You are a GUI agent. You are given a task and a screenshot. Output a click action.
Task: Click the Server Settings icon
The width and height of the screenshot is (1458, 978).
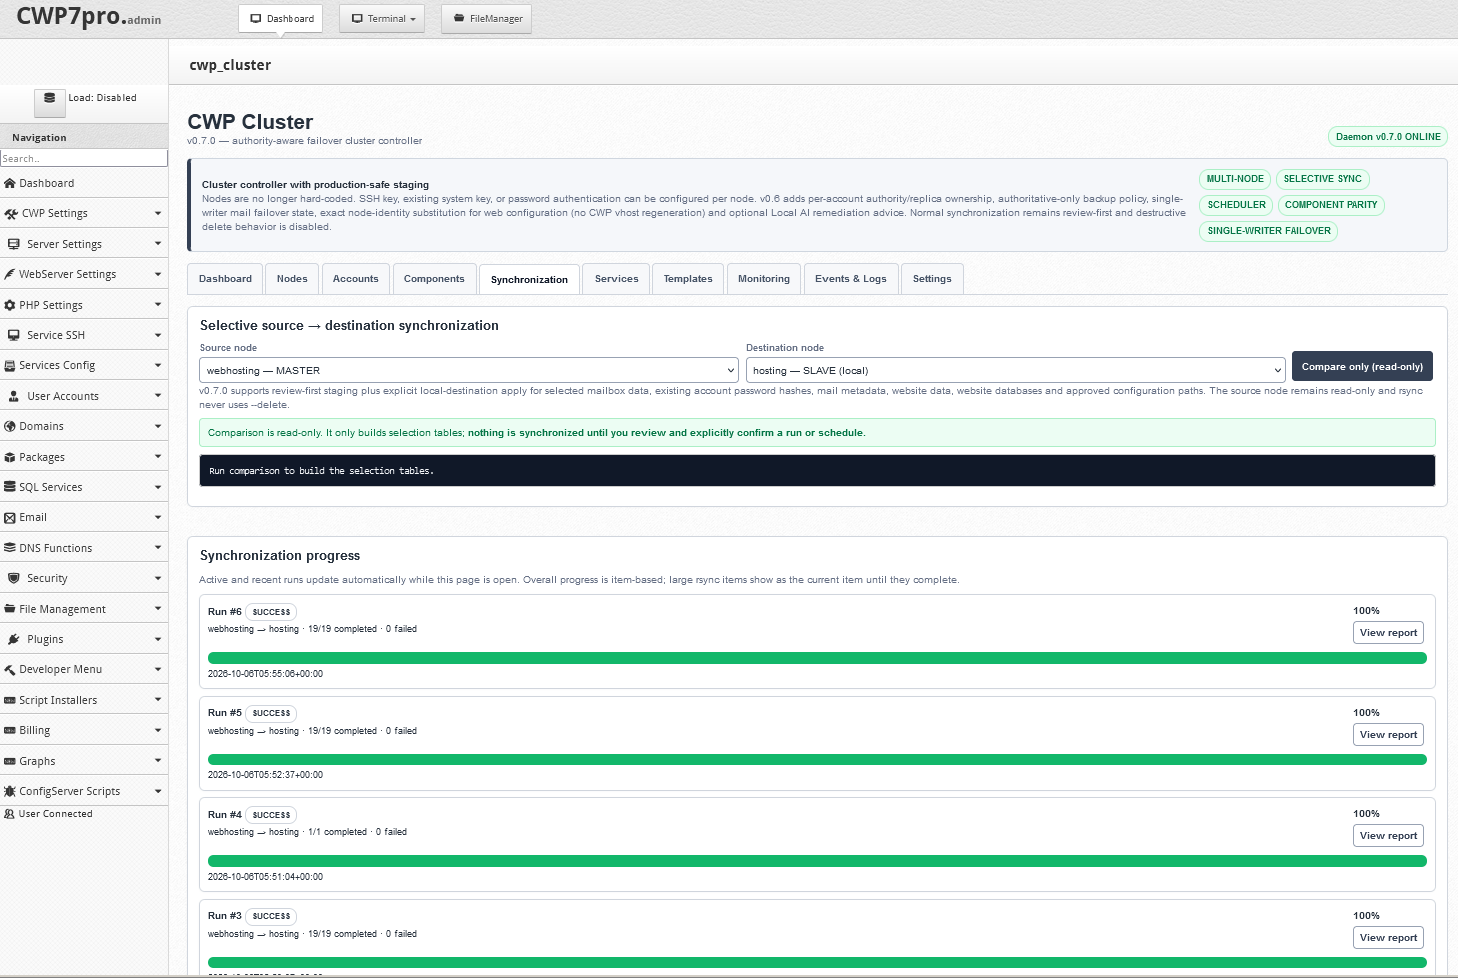pyautogui.click(x=14, y=244)
